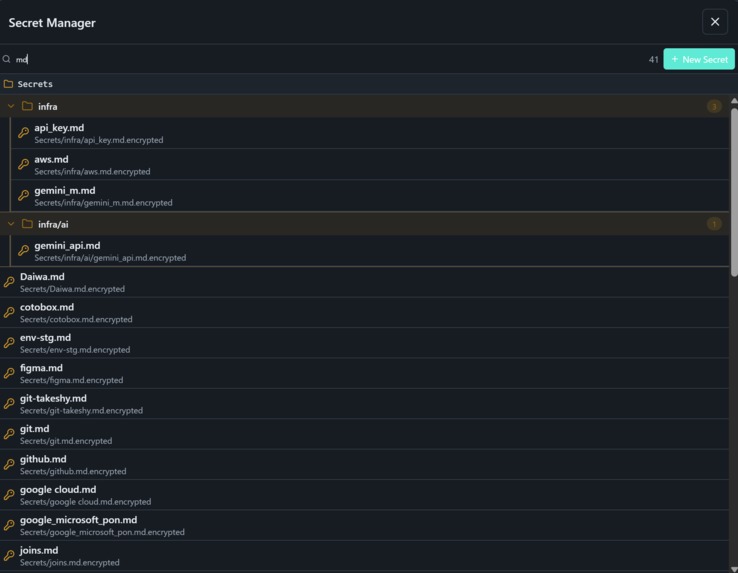Click the infra/ai folder name
This screenshot has width=738, height=573.
[x=53, y=225]
